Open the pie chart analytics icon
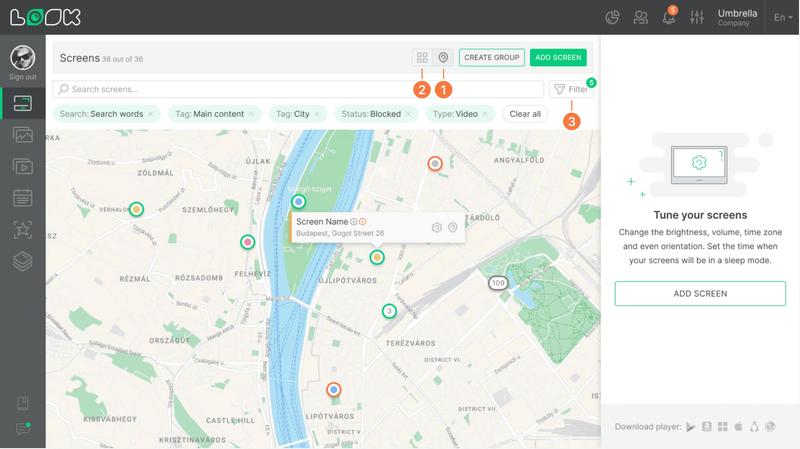This screenshot has width=800, height=449. tap(612, 17)
